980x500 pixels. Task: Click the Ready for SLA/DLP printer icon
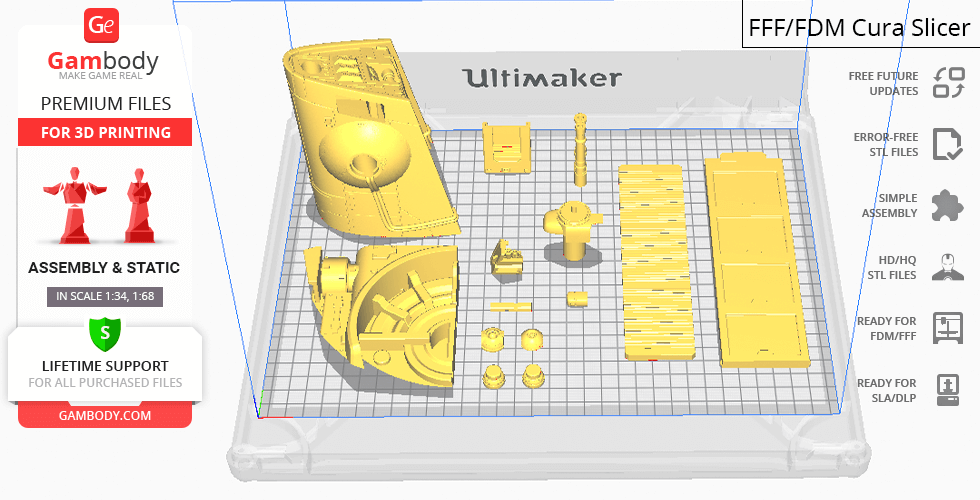point(946,389)
